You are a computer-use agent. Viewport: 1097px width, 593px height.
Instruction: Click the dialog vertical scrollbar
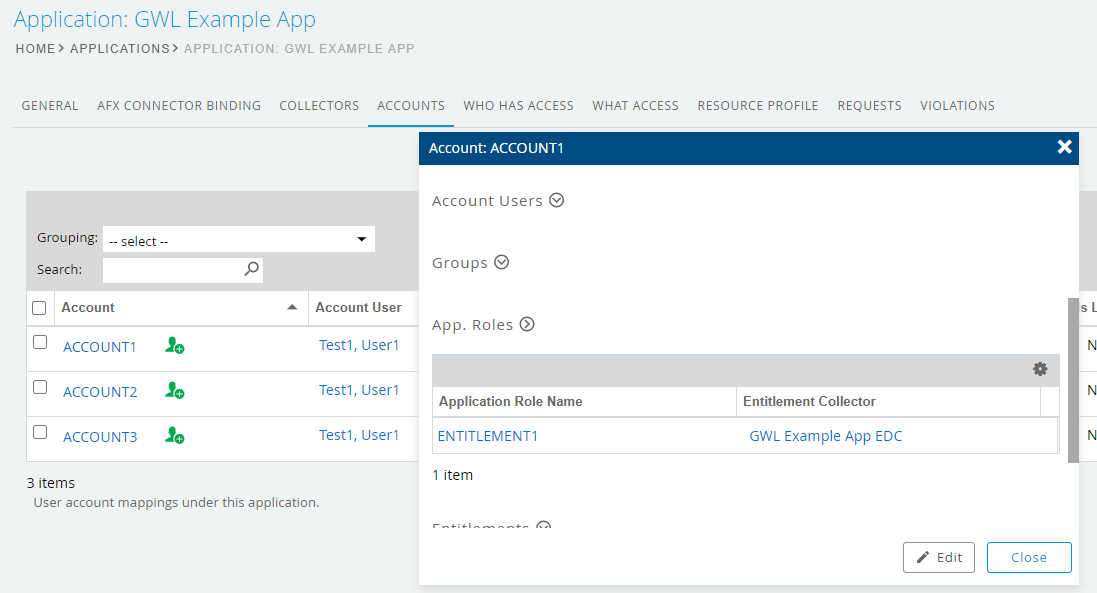click(1073, 380)
